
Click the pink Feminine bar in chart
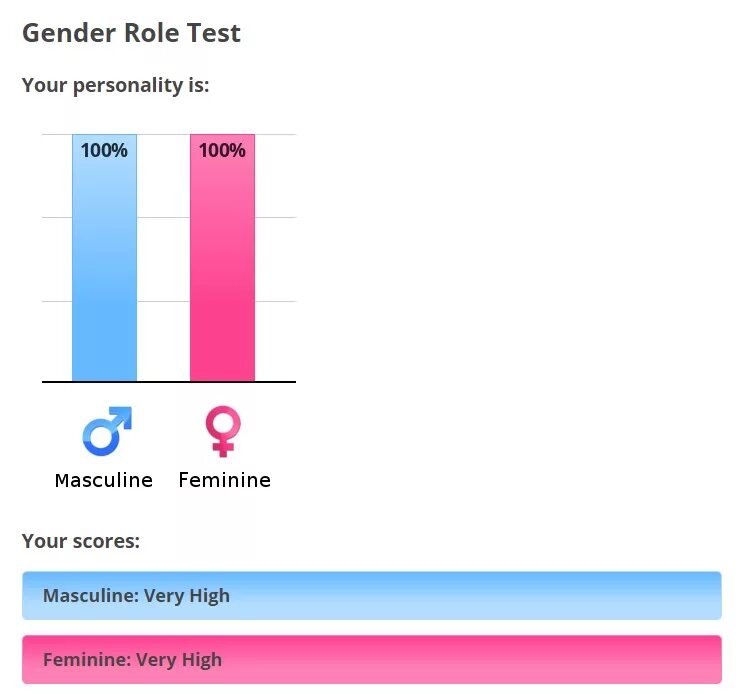pyautogui.click(x=223, y=258)
